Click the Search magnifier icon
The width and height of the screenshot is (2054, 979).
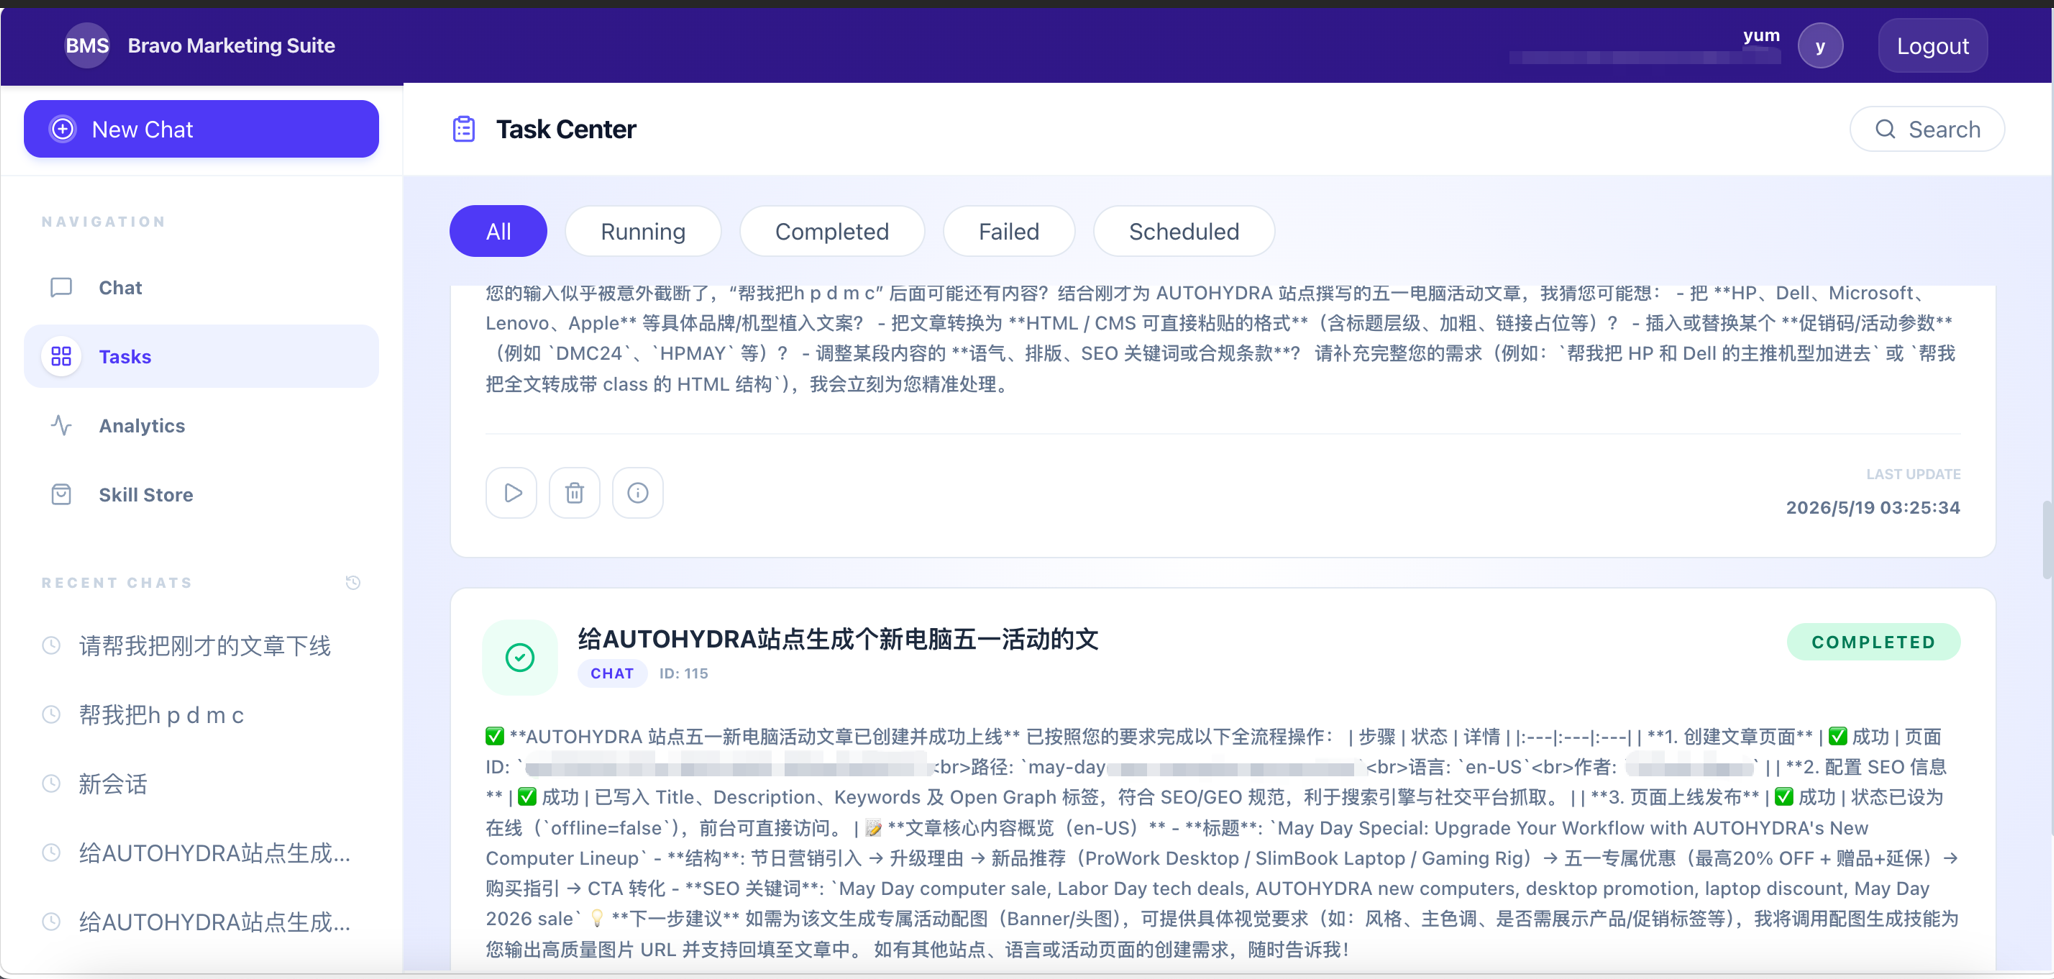point(1885,129)
